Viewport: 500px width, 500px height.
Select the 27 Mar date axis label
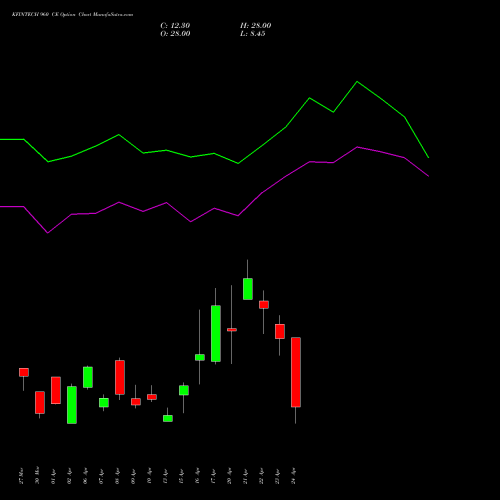tap(21, 476)
